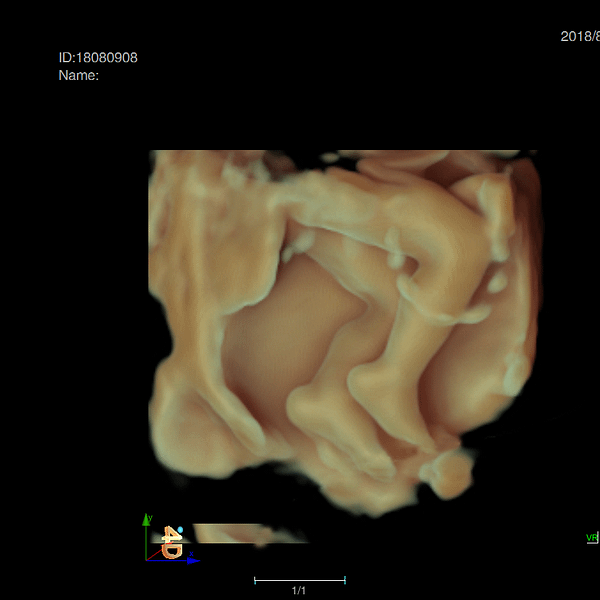This screenshot has height=600, width=600.
Task: Click the small blue dot beside 4D logo
Action: (x=180, y=530)
